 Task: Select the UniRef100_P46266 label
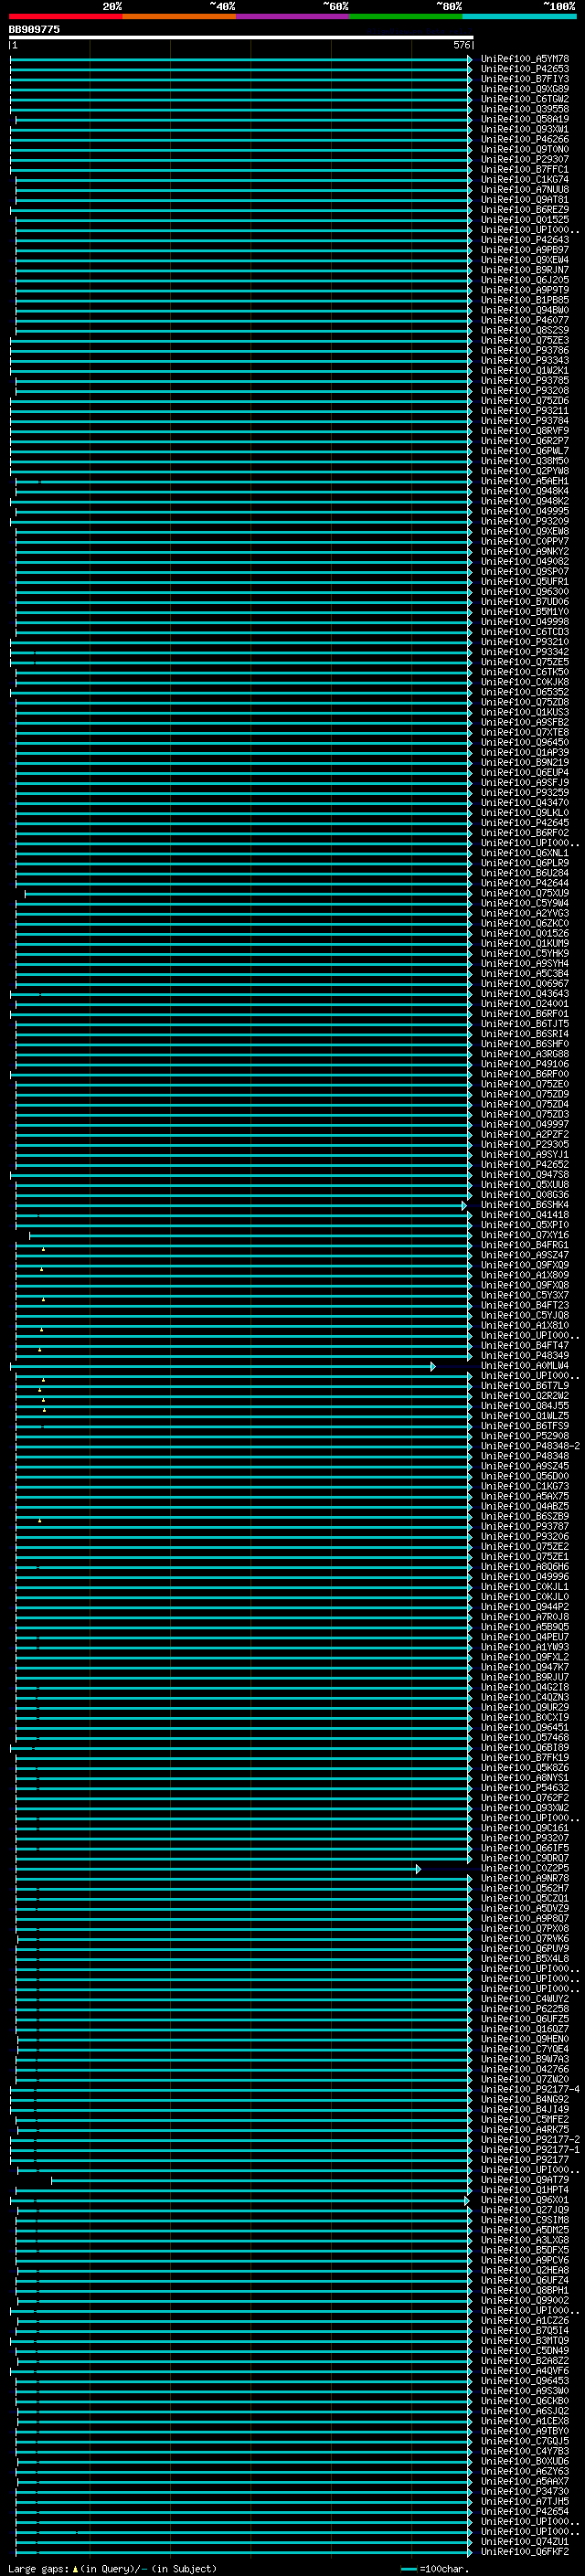[x=525, y=139]
